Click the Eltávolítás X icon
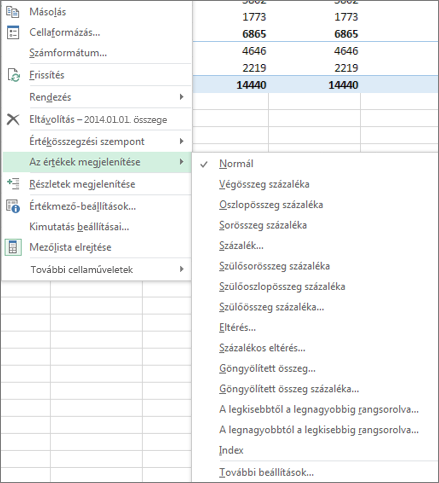 click(13, 119)
